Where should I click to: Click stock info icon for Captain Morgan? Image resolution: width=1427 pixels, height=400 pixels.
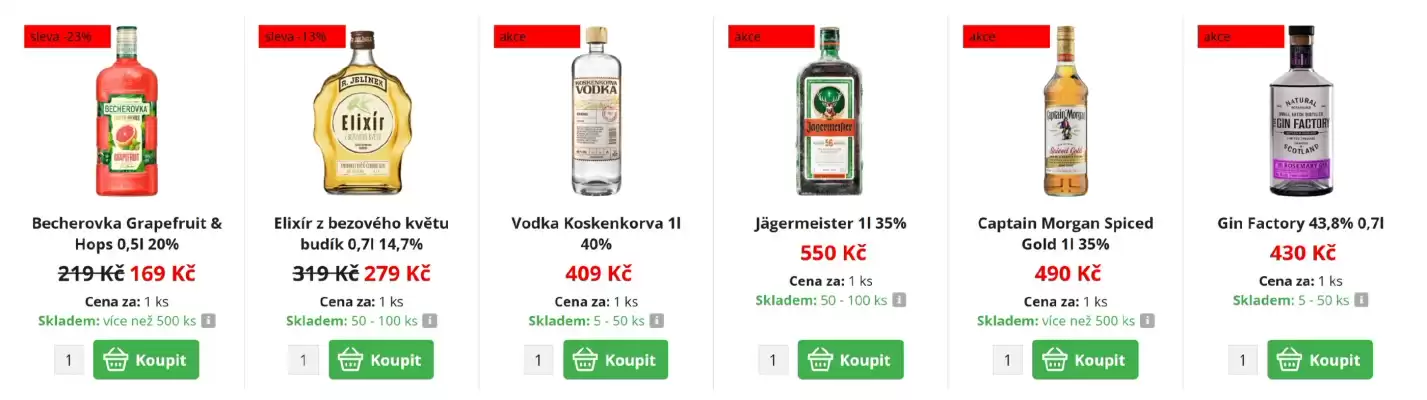click(1147, 321)
